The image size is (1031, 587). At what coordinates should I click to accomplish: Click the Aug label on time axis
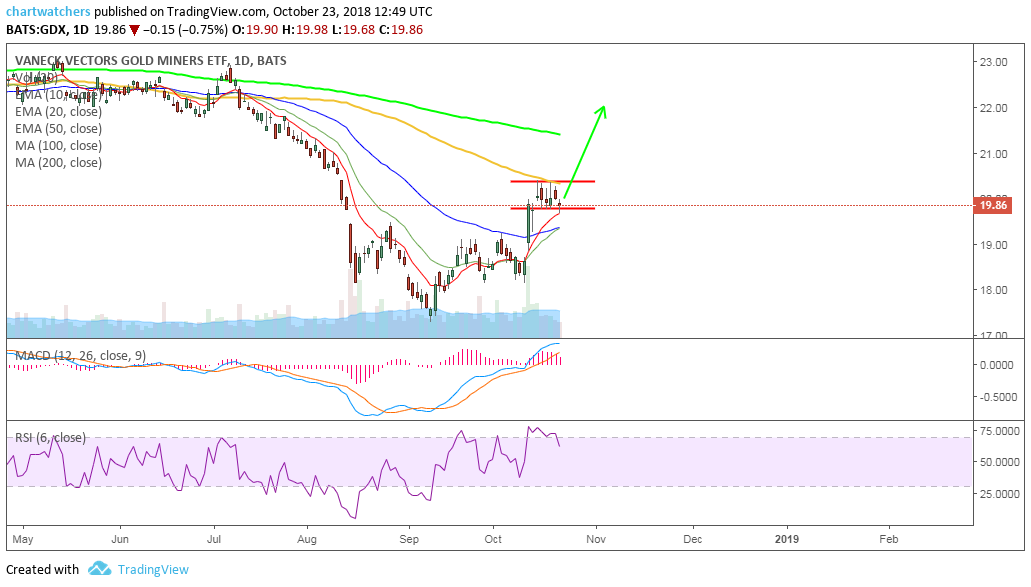point(307,539)
